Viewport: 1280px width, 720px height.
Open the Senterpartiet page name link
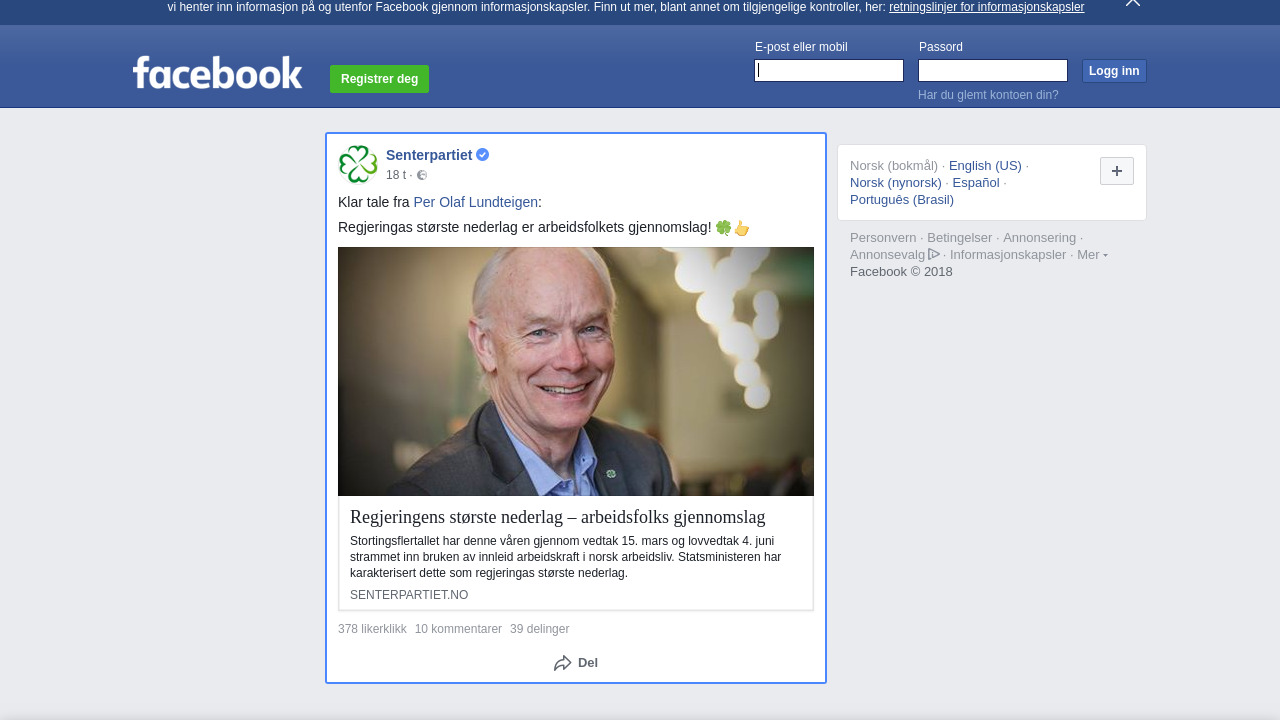click(x=429, y=155)
